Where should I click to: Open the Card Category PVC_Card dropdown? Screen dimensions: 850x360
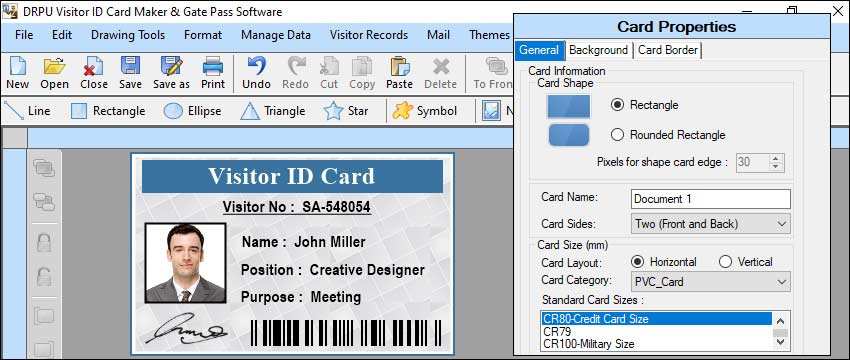(x=711, y=282)
